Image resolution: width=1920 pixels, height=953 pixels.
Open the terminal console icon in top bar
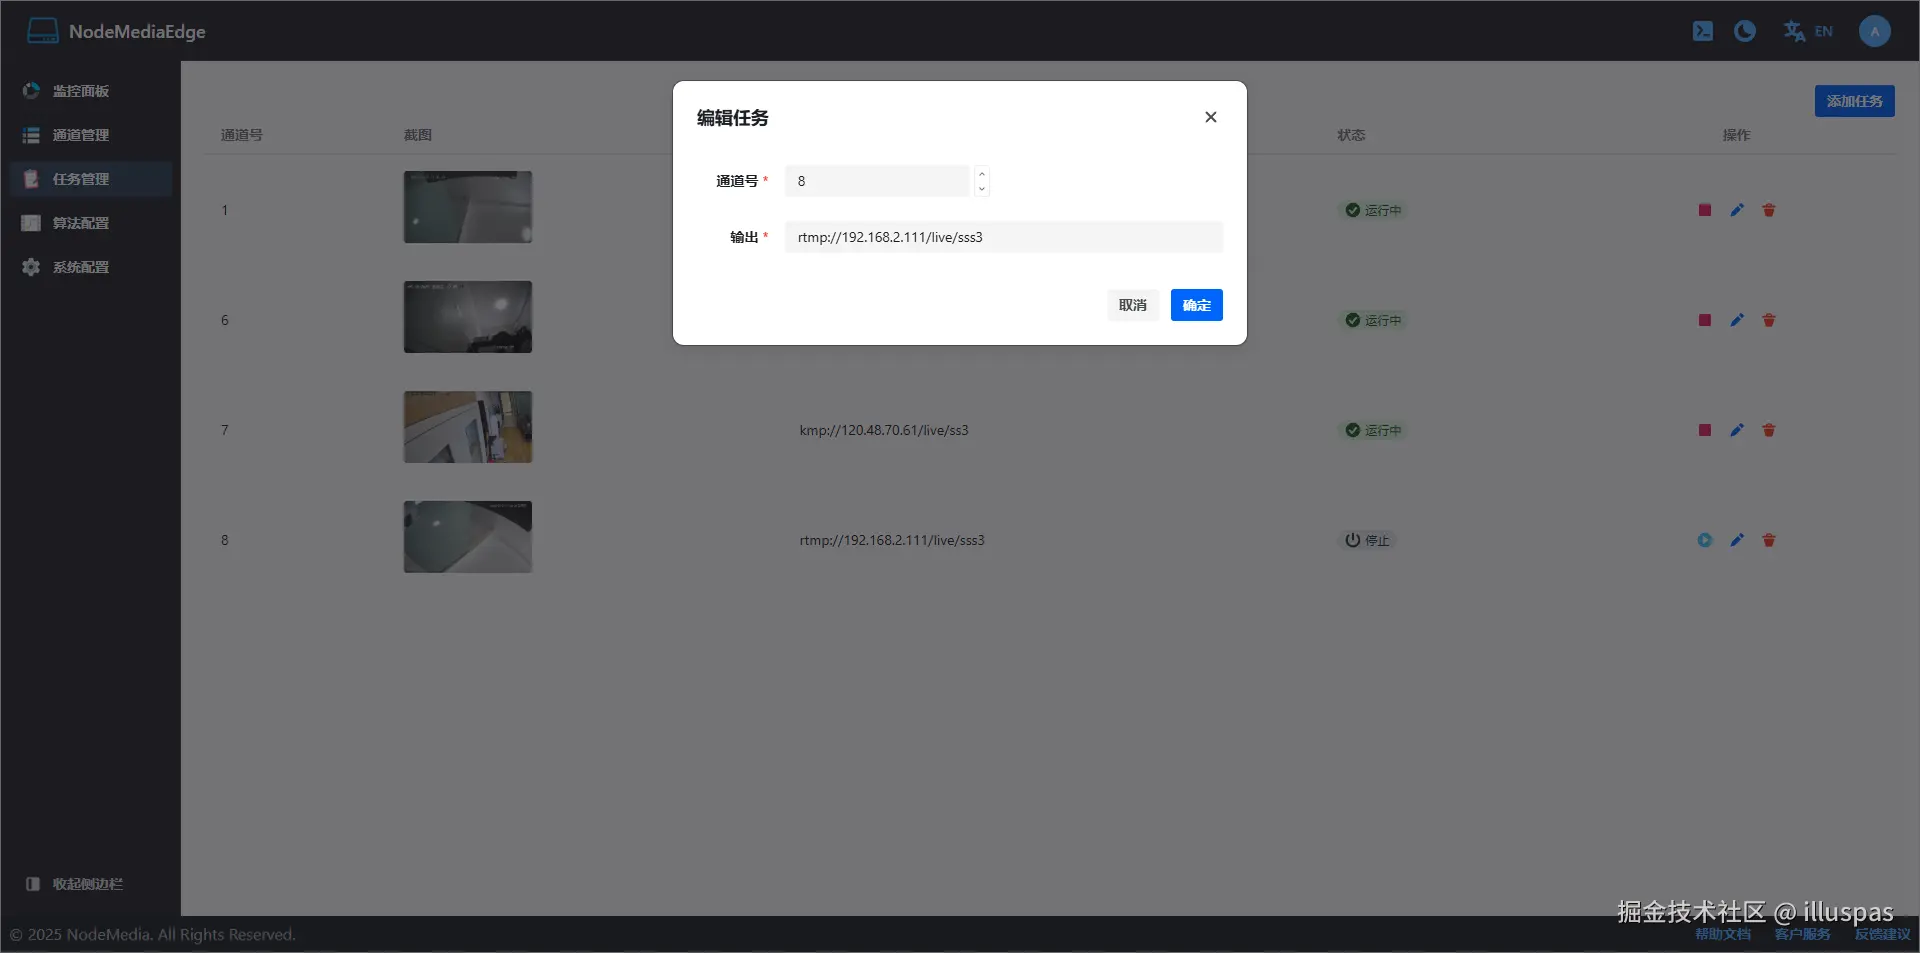click(x=1702, y=31)
